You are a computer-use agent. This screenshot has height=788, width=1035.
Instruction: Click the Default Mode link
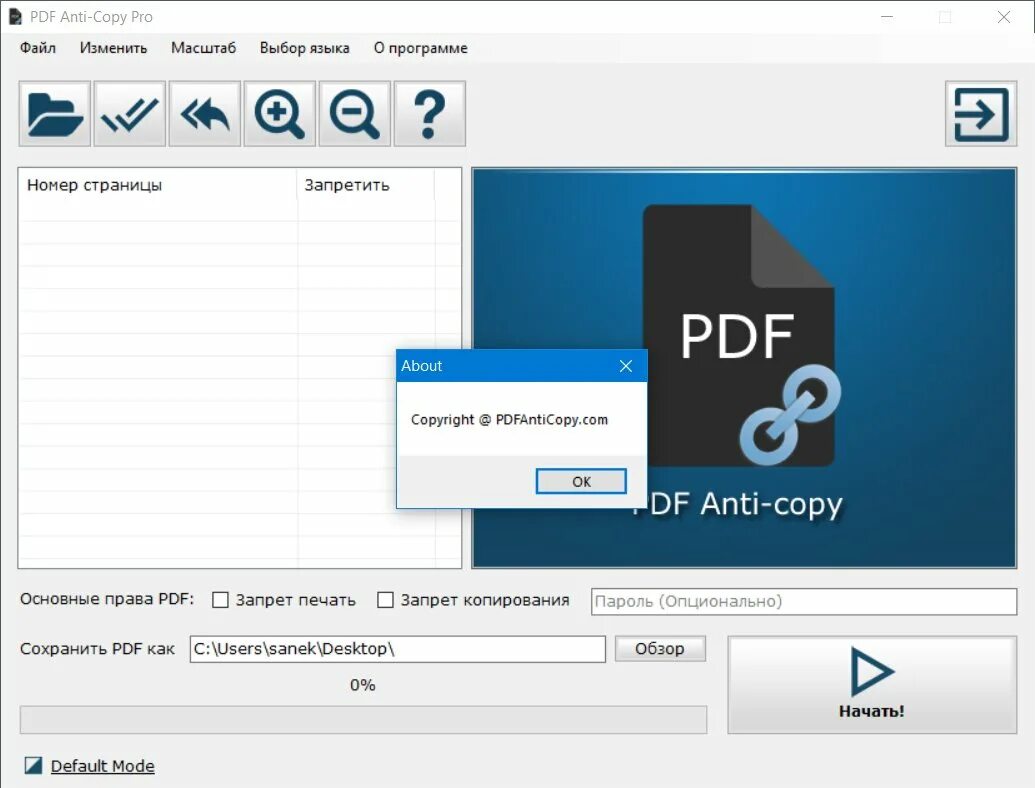coord(102,766)
